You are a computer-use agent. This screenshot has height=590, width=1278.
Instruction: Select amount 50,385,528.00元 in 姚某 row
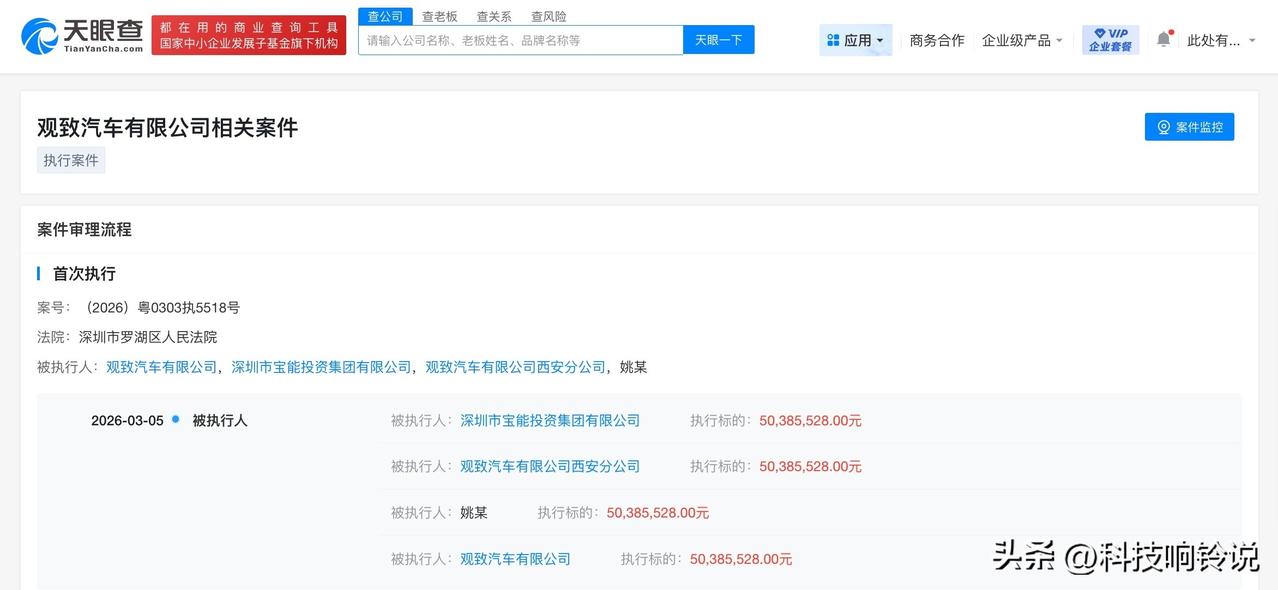tap(658, 512)
